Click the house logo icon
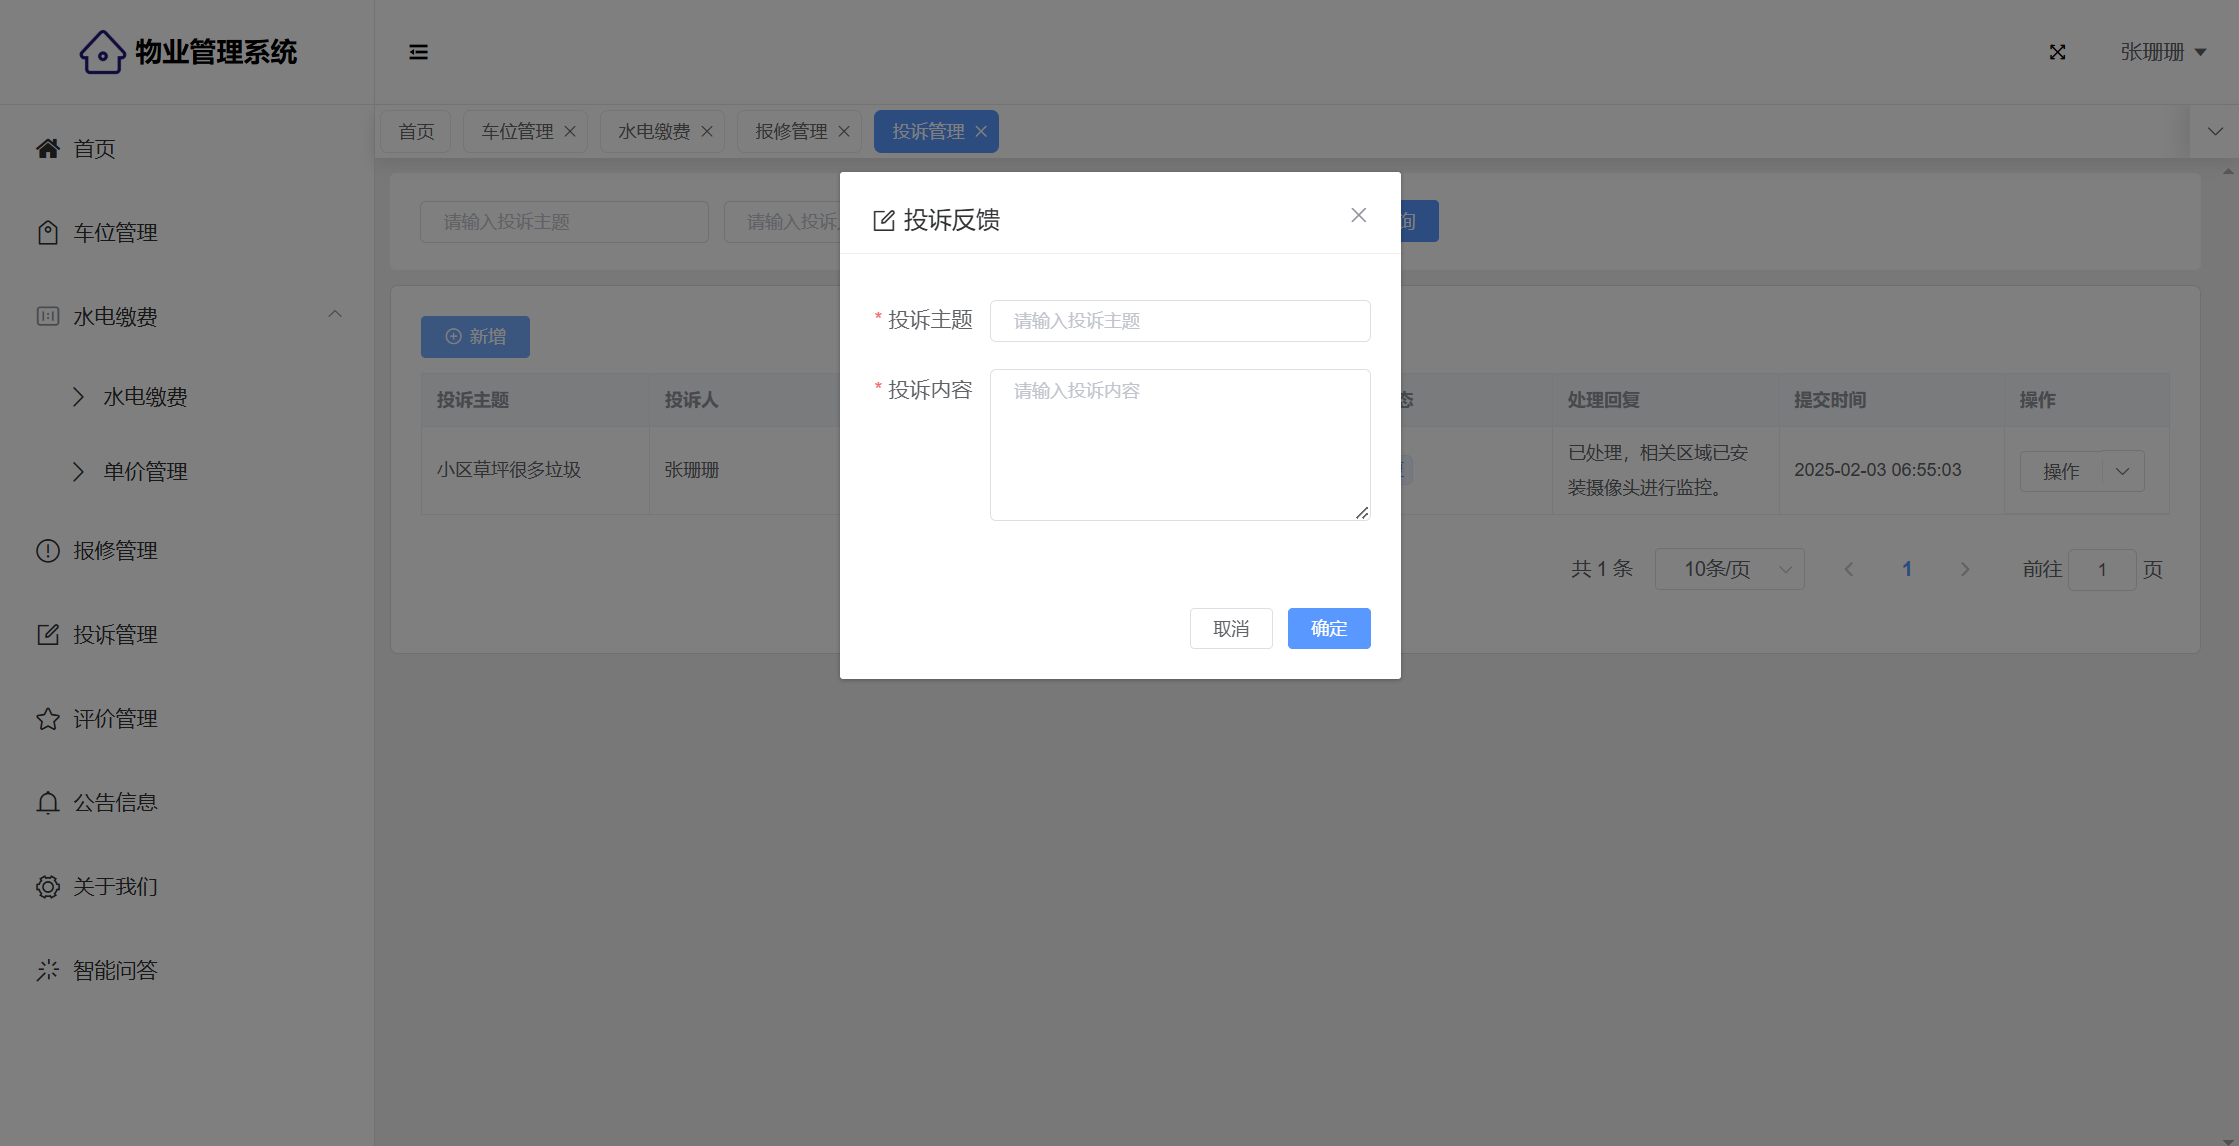 point(102,52)
